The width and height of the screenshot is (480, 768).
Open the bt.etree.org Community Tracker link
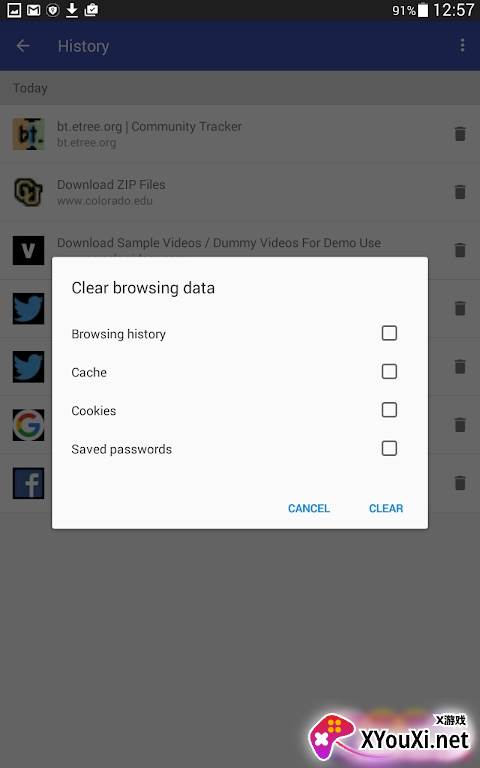149,126
